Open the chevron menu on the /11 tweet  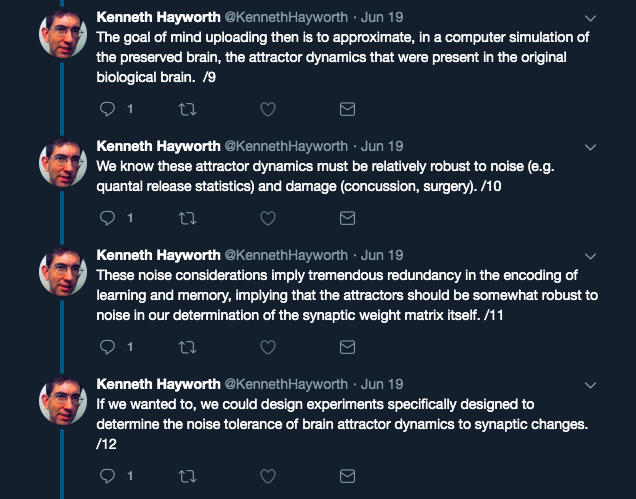[591, 256]
